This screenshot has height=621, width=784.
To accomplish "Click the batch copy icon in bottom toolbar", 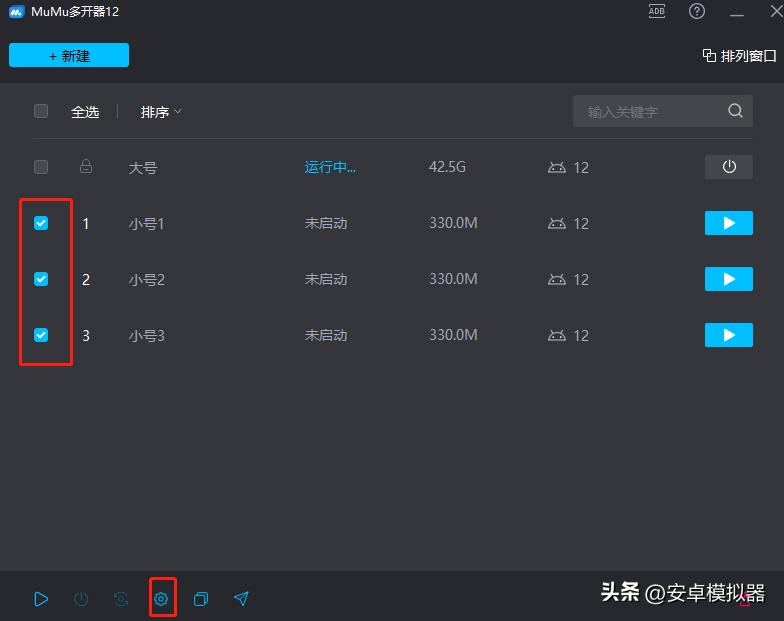I will coord(201,598).
